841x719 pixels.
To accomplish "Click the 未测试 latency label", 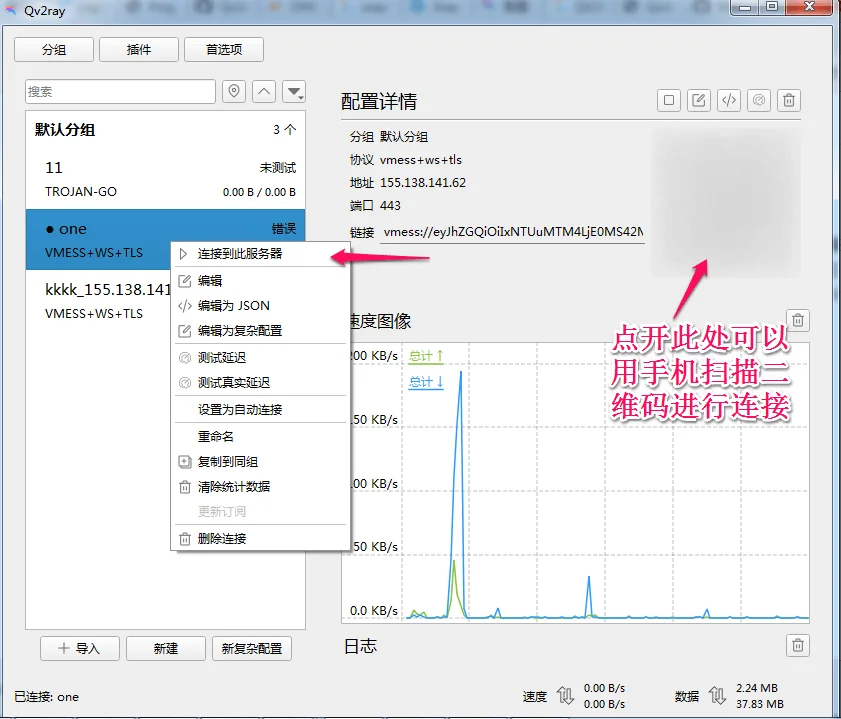I will click(278, 168).
